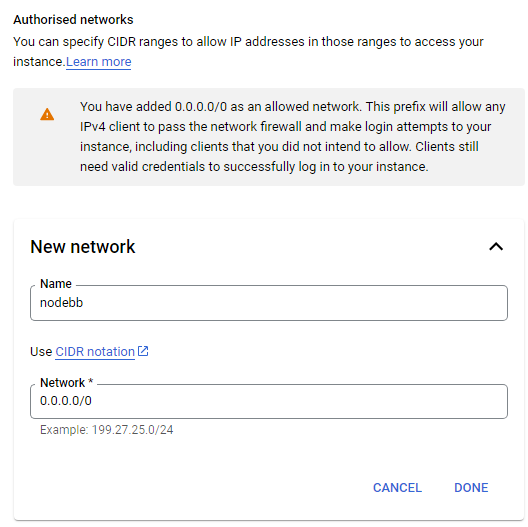Click the Example: 199.27.25.0/24 hint text

(106, 430)
